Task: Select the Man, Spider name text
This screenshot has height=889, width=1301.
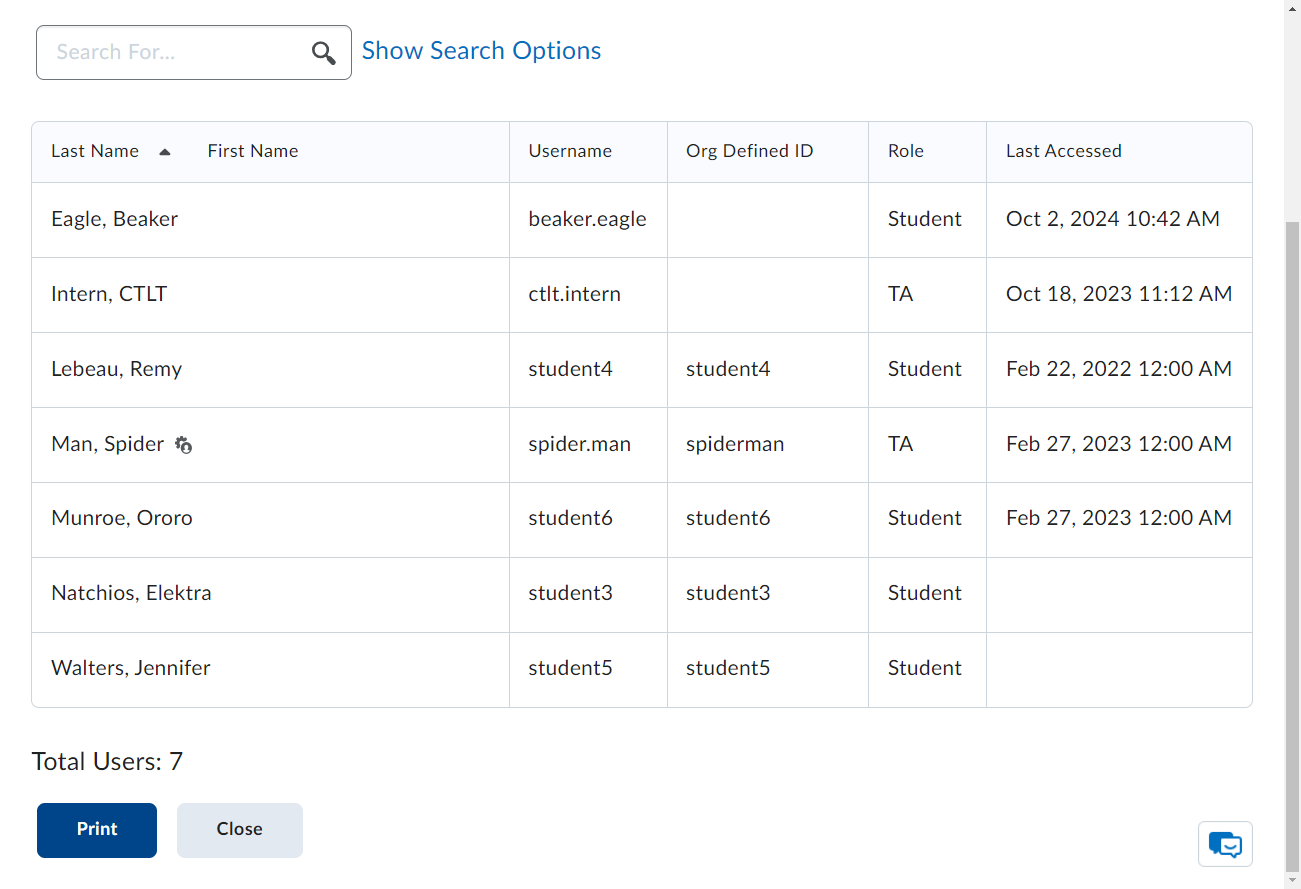Action: [108, 444]
